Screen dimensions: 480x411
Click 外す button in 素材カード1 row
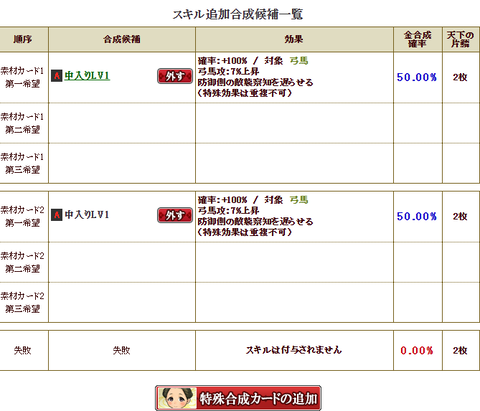click(x=175, y=76)
